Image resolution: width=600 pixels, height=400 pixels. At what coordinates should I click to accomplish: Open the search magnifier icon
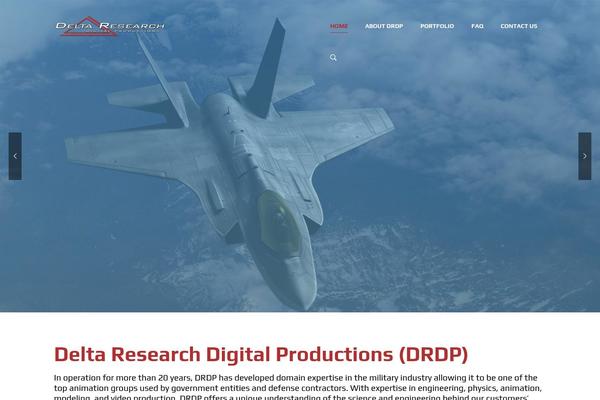point(333,57)
